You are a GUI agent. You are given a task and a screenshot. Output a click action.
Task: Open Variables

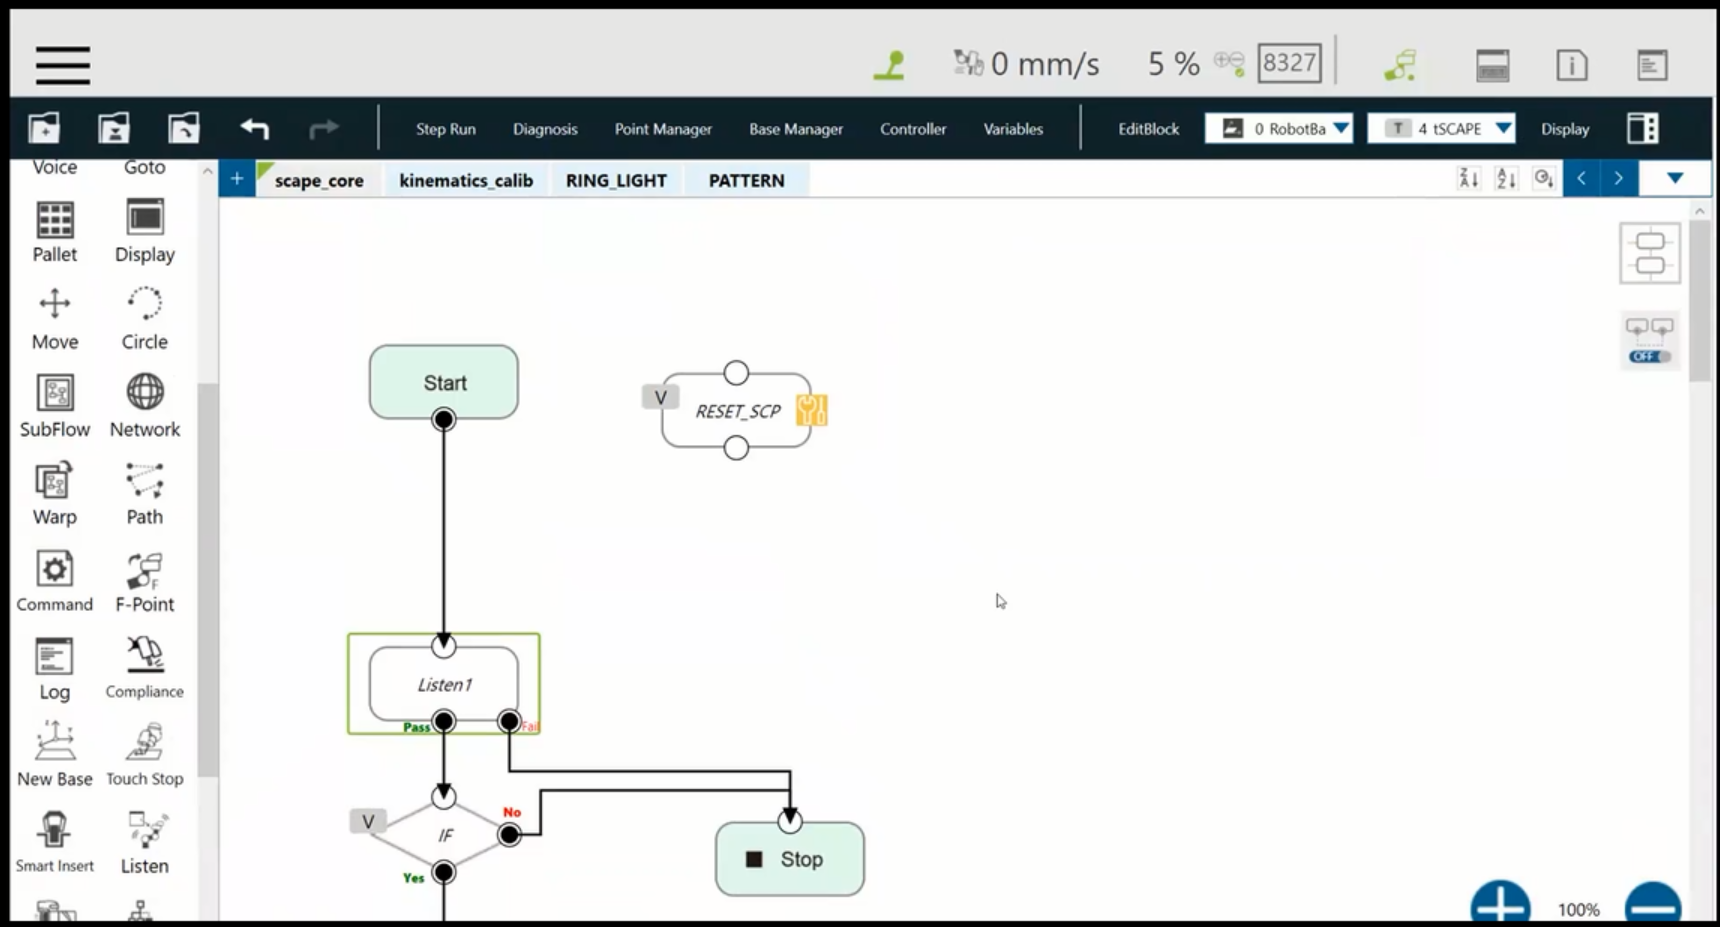(x=1013, y=129)
